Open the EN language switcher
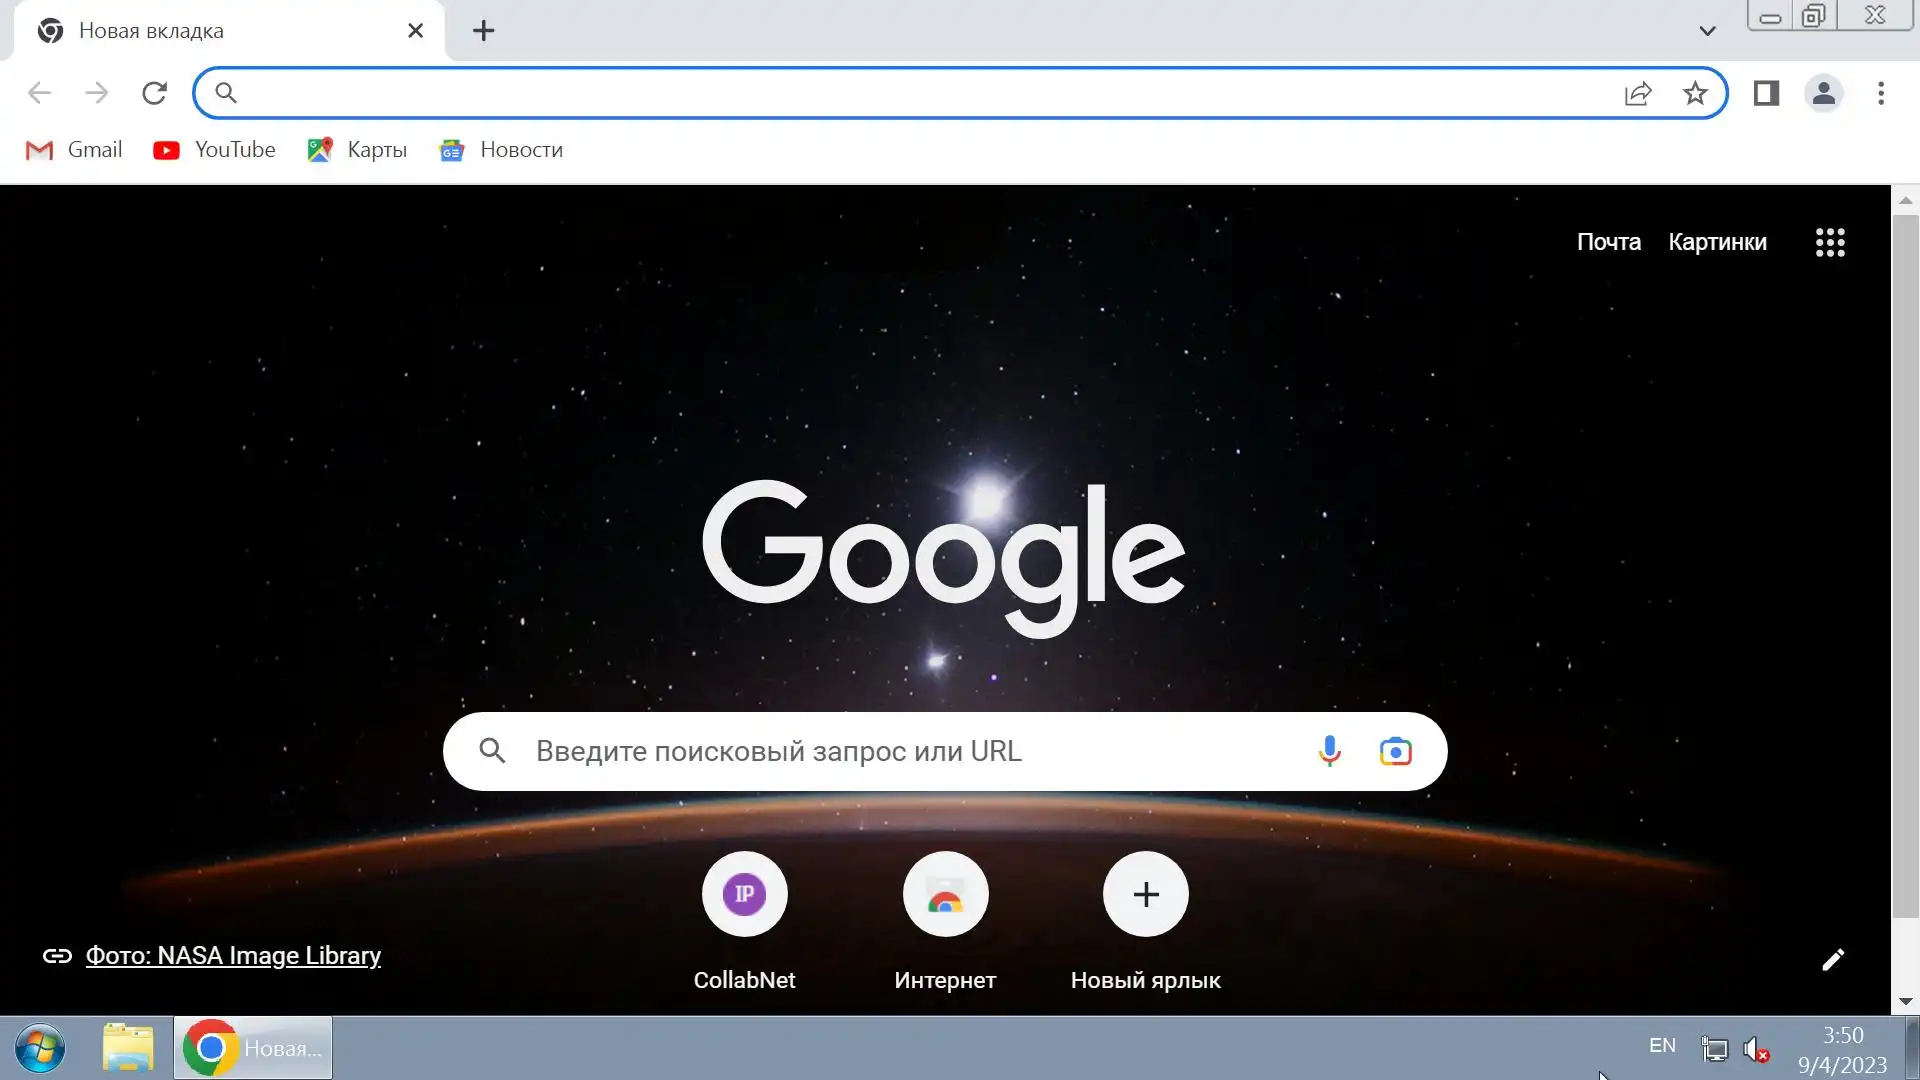Image resolution: width=1920 pixels, height=1080 pixels. coord(1662,1046)
